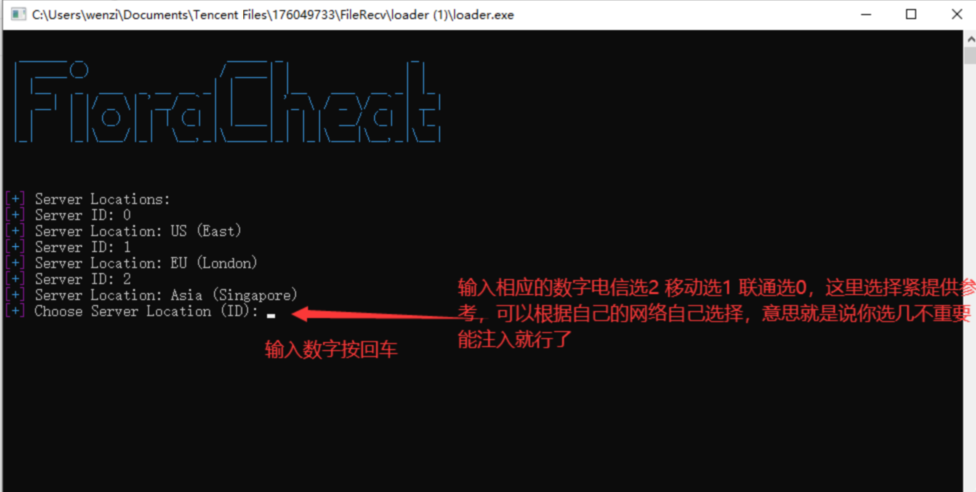Click the red note "输入数字按回车"
The width and height of the screenshot is (976, 492).
331,350
